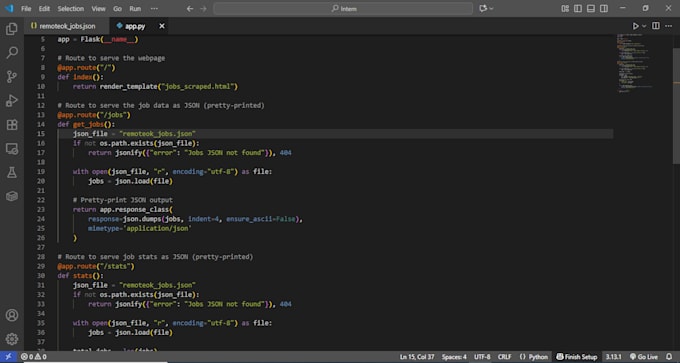Toggle the primary side bar
The height and width of the screenshot is (363, 680).
coord(578,9)
